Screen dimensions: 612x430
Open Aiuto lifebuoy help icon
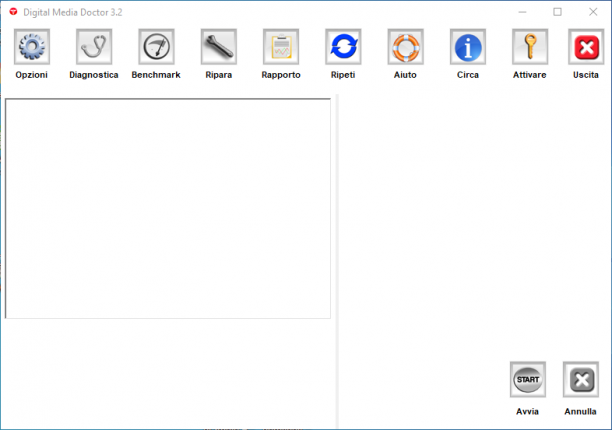[x=406, y=46]
